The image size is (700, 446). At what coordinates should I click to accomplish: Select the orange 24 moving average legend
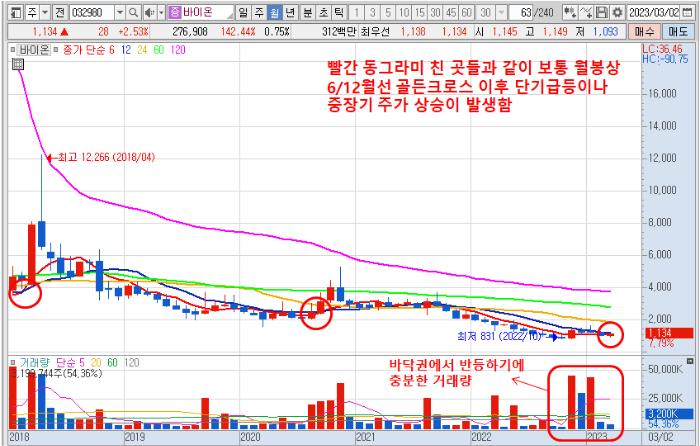[142, 50]
